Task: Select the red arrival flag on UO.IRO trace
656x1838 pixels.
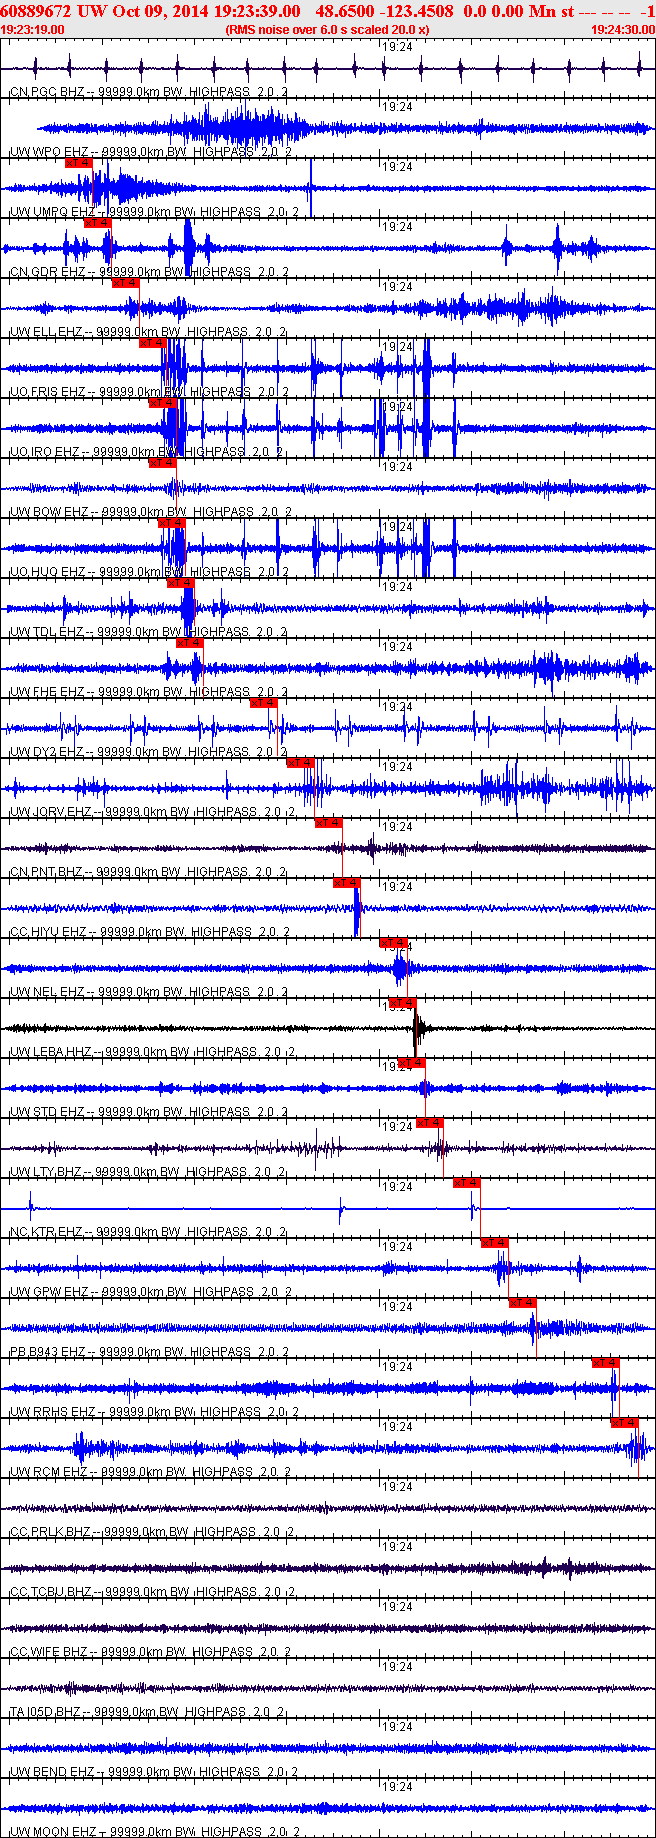Action: tap(162, 402)
